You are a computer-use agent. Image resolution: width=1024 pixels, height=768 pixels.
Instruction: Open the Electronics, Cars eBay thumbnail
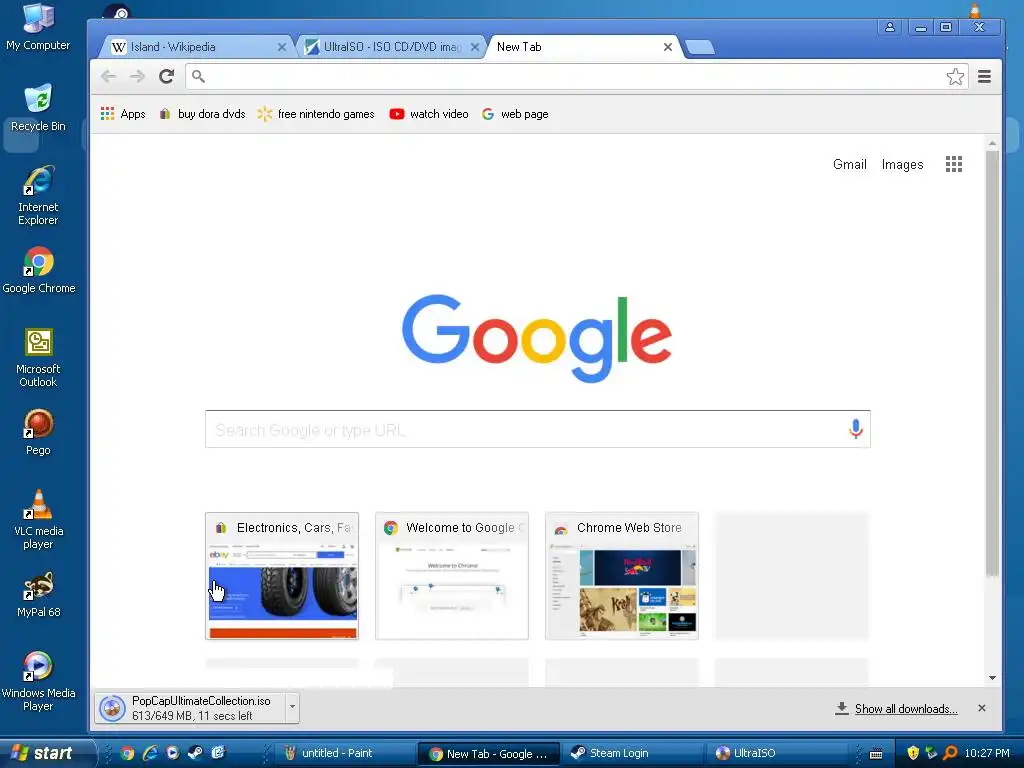point(282,575)
